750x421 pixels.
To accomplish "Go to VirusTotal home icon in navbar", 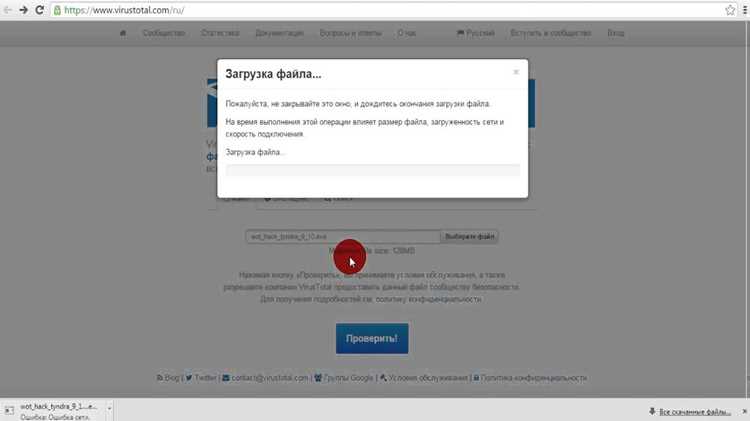I will pyautogui.click(x=123, y=33).
